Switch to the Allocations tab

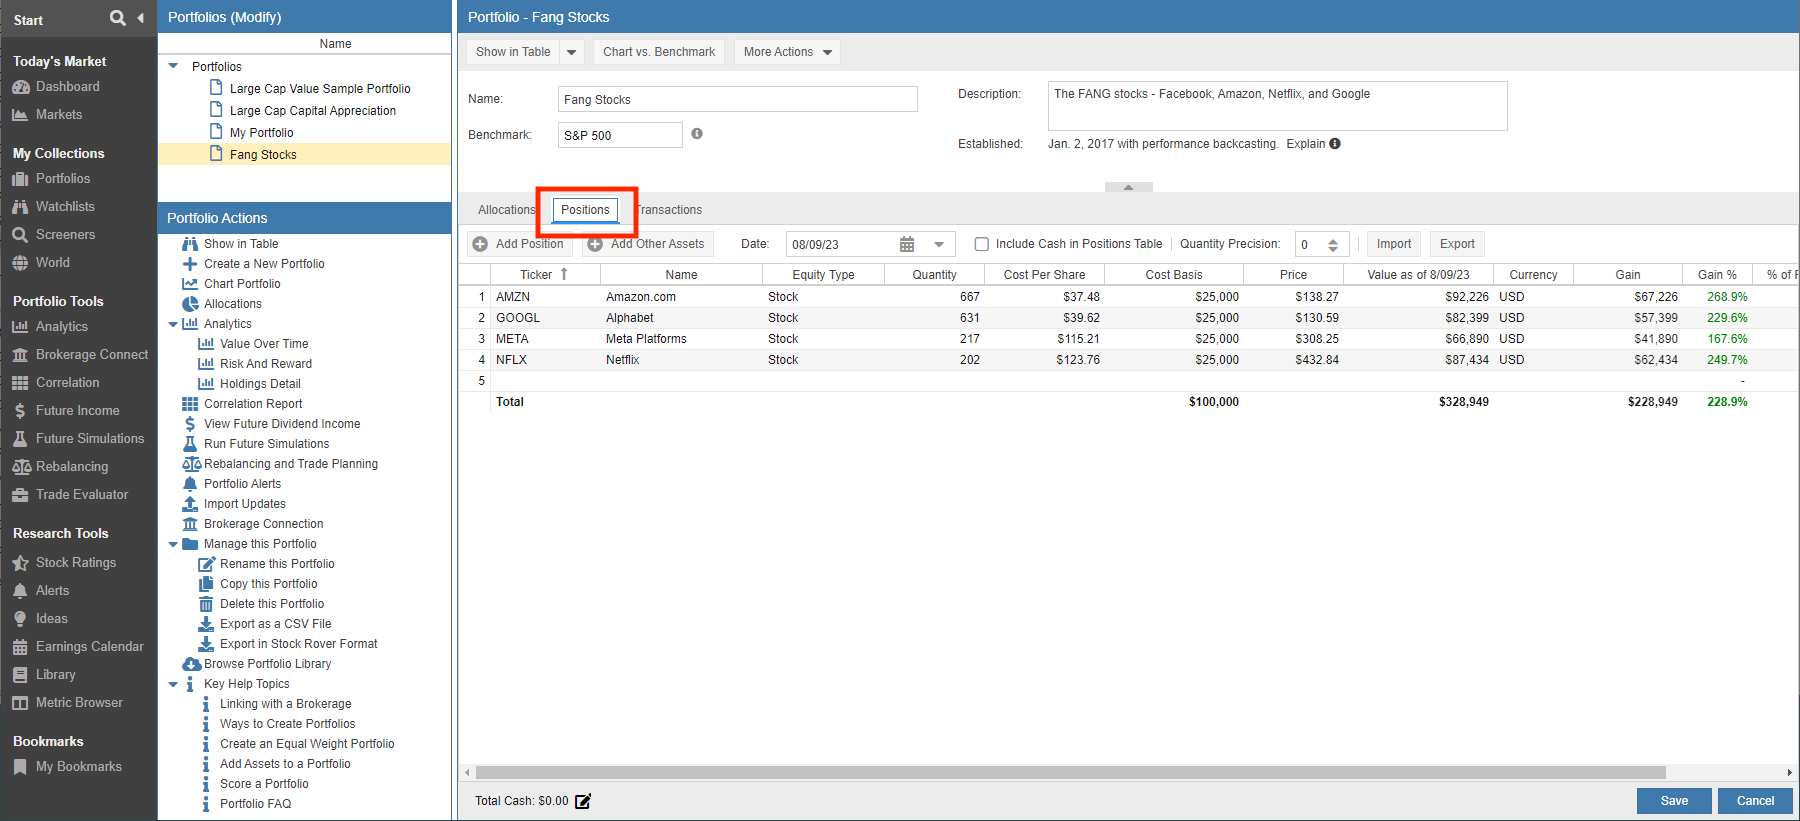pyautogui.click(x=506, y=210)
